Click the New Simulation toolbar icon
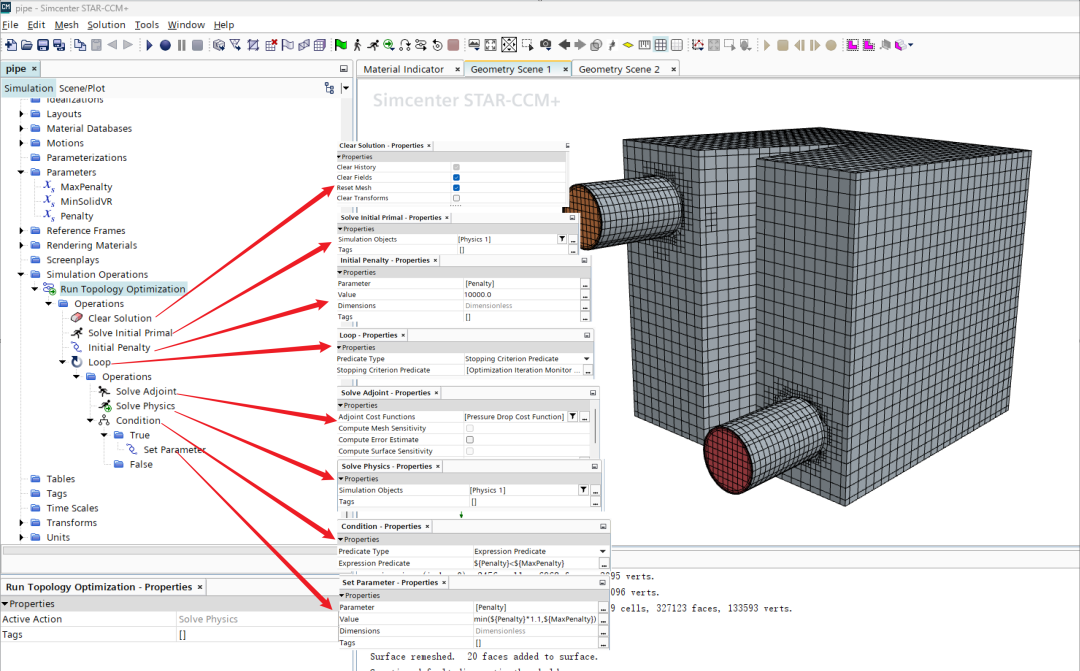Image resolution: width=1080 pixels, height=671 pixels. (x=11, y=45)
